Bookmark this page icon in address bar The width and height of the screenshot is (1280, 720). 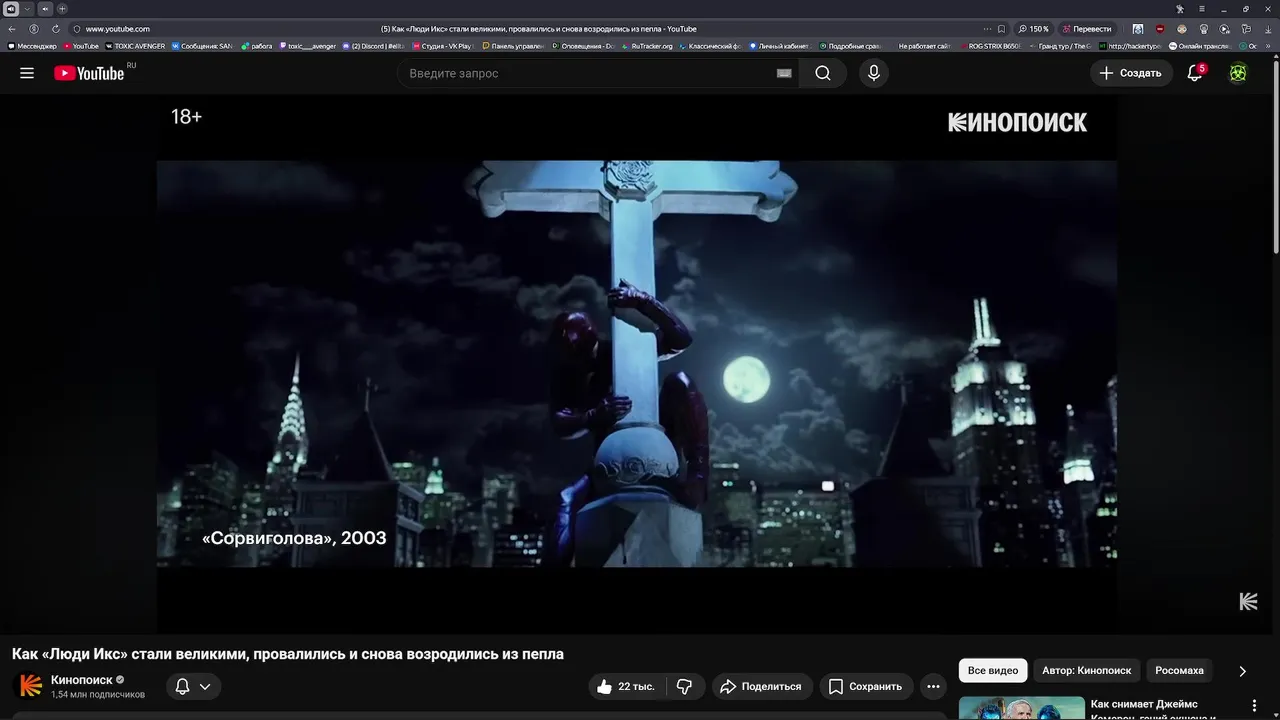point(1002,29)
